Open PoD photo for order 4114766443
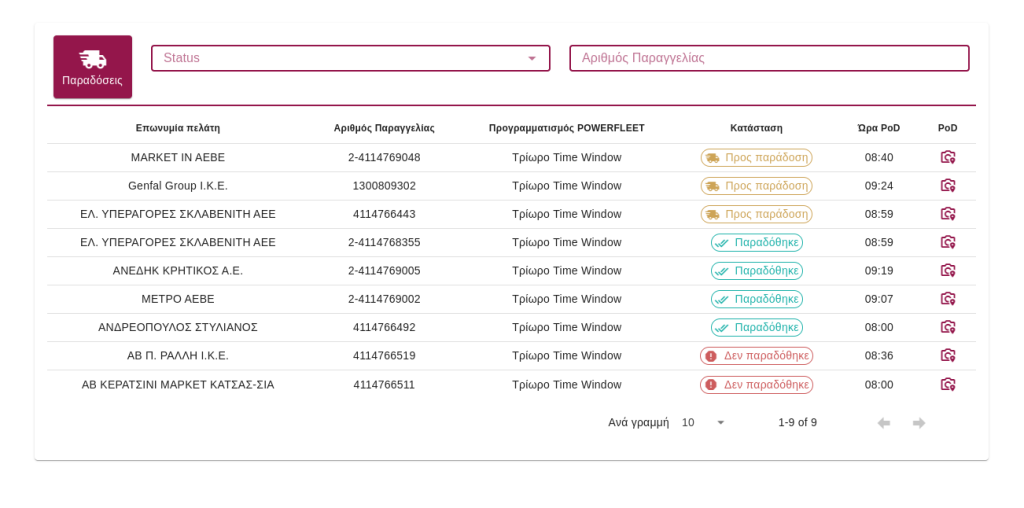The image size is (1024, 508). click(947, 214)
